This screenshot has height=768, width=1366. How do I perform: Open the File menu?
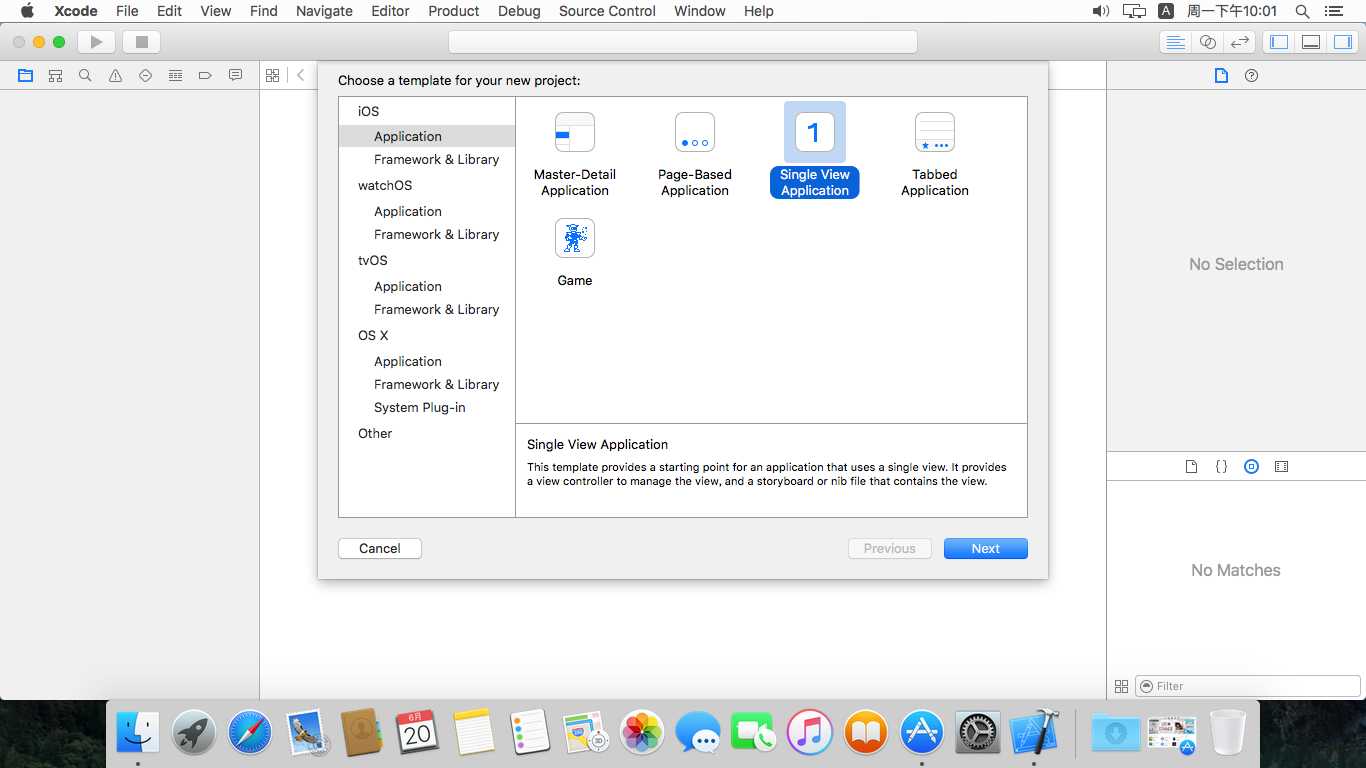click(127, 11)
